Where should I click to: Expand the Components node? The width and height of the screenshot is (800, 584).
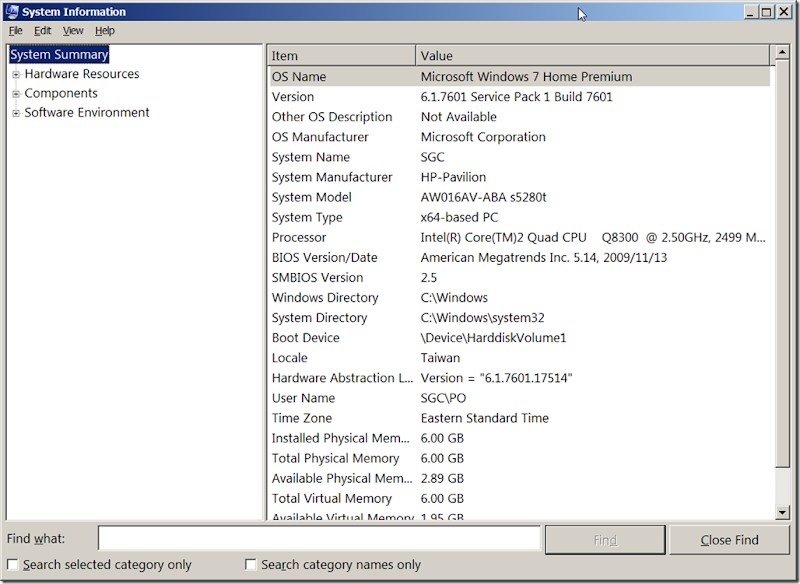16,94
